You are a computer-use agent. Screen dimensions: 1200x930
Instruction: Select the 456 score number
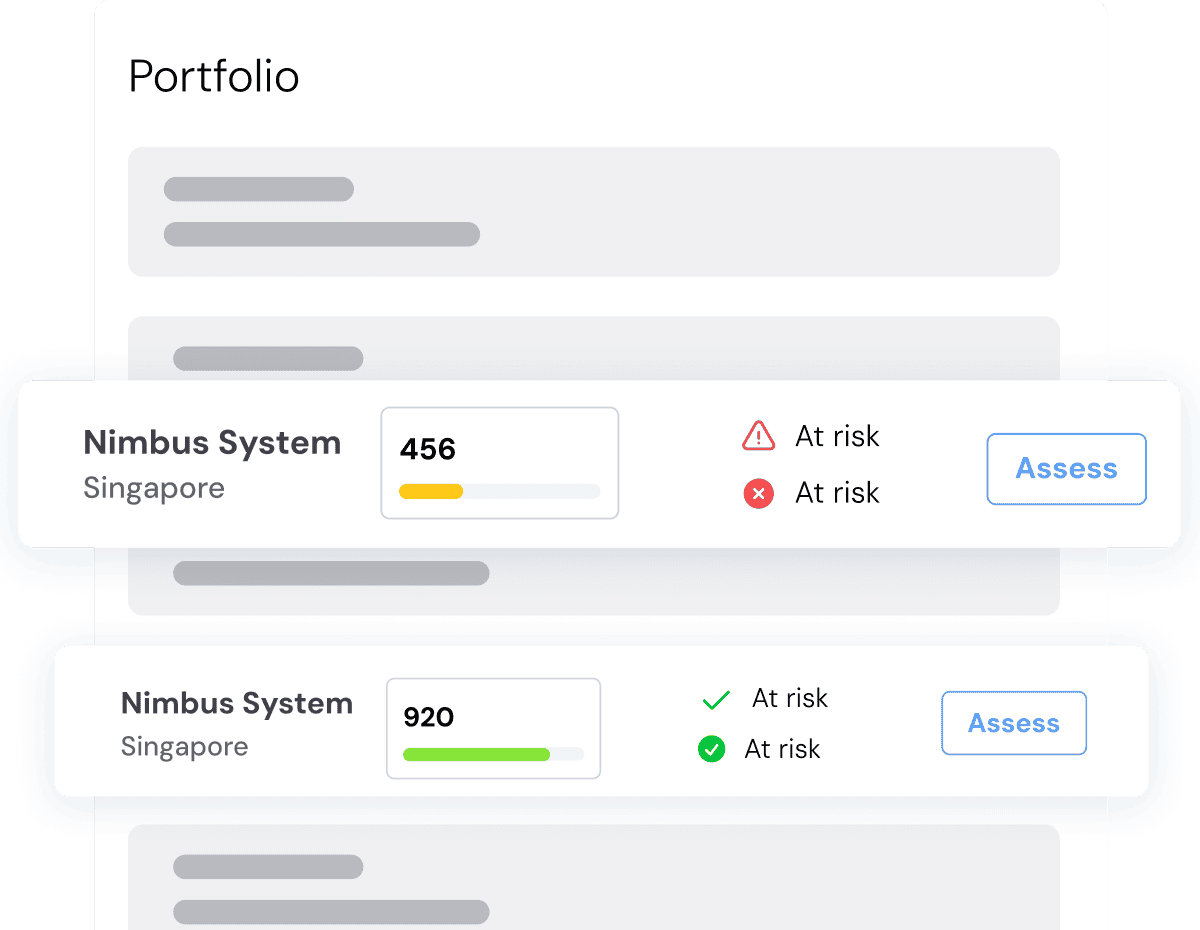click(x=428, y=450)
